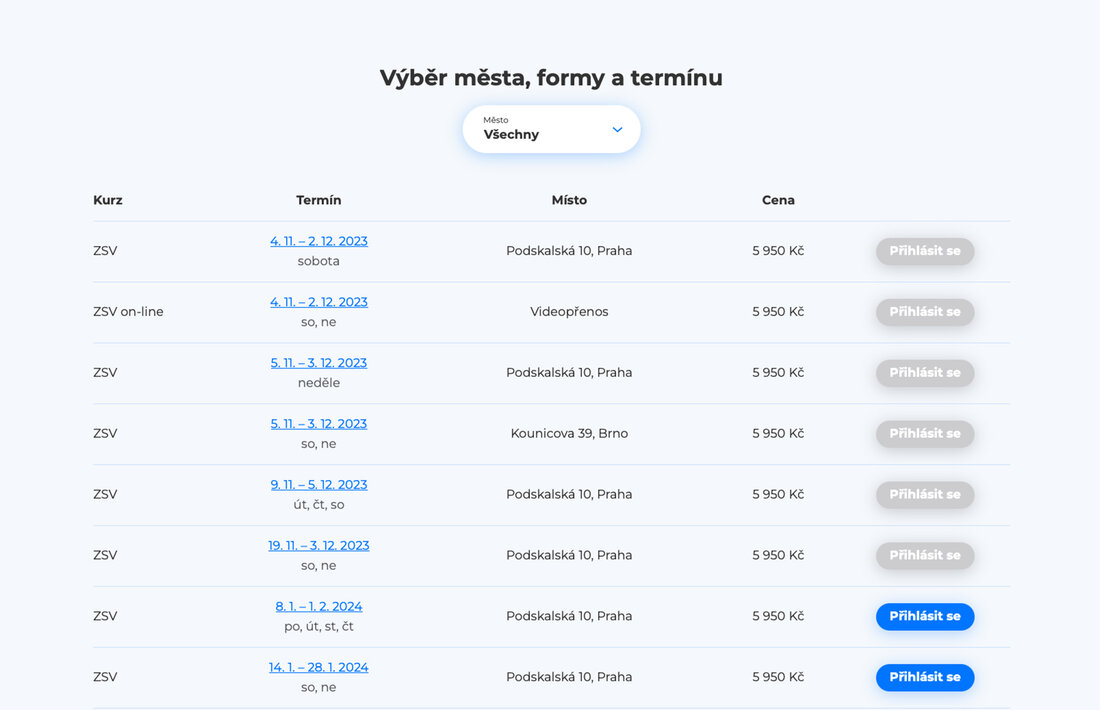The height and width of the screenshot is (710, 1100).
Task: Click the 5. 11. – 3. 12. 2023 neděle link
Action: coord(319,363)
